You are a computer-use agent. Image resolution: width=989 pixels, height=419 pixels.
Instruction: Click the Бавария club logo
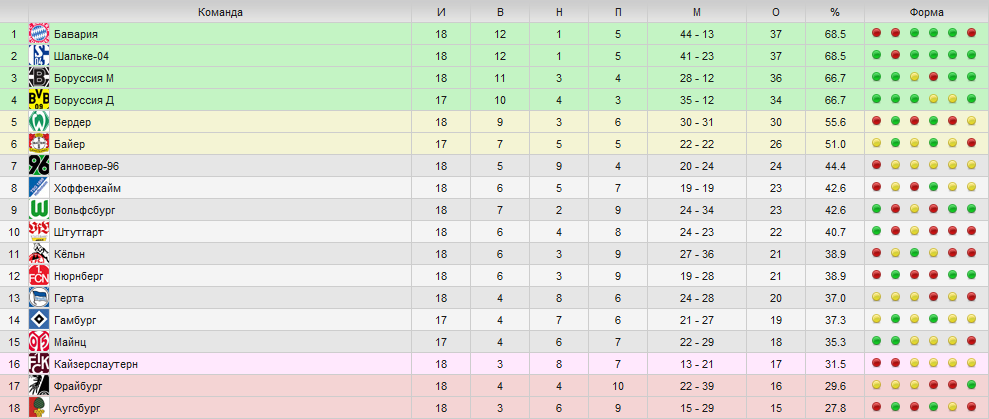[x=39, y=34]
